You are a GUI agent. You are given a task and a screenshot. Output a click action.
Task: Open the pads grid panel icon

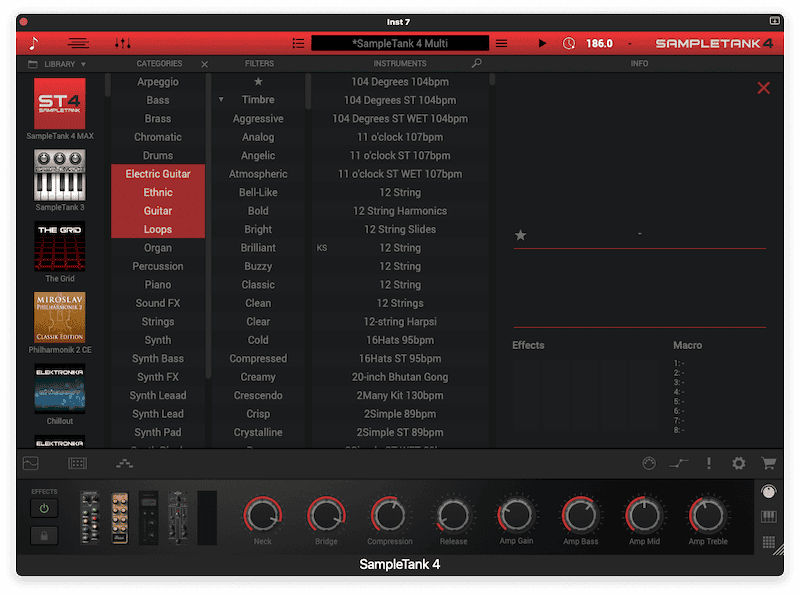tap(78, 463)
